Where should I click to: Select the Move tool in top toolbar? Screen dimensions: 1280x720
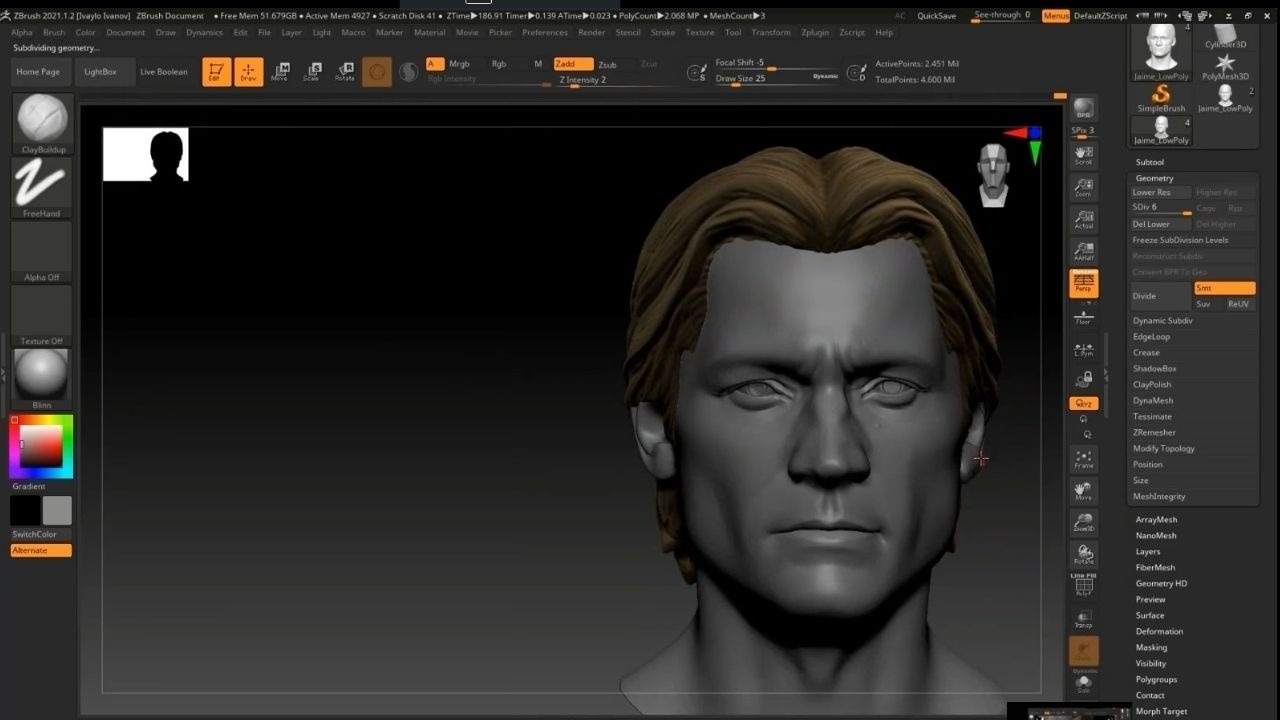280,71
